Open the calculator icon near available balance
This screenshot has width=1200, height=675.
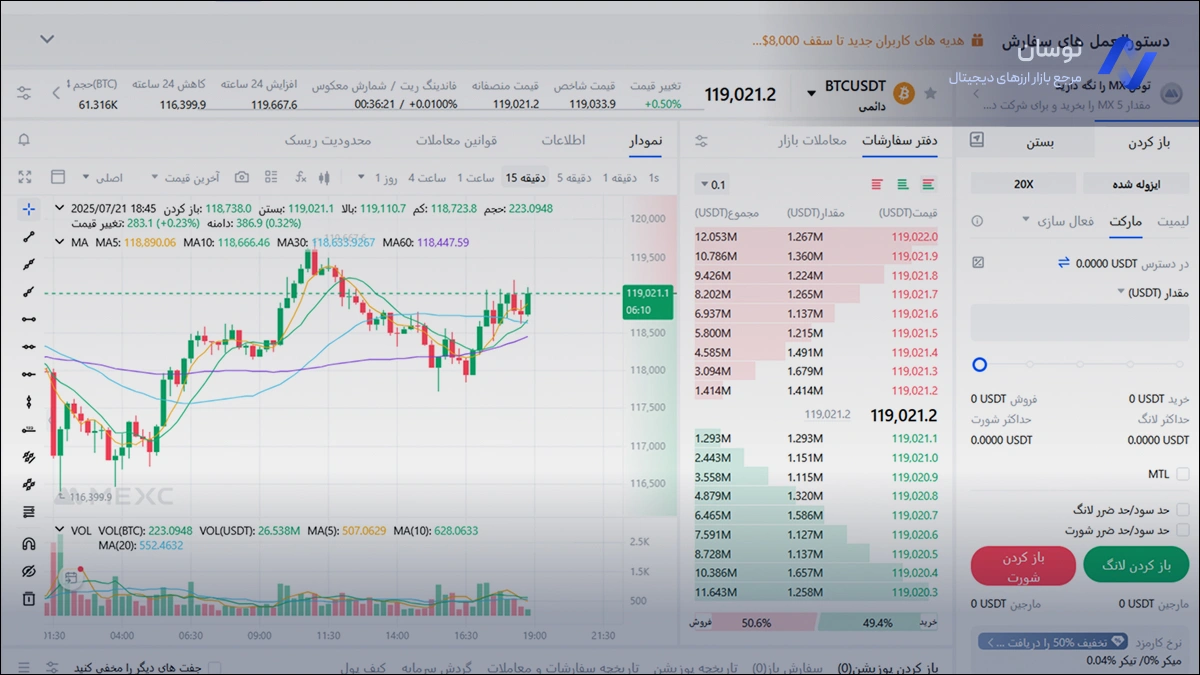[x=978, y=262]
